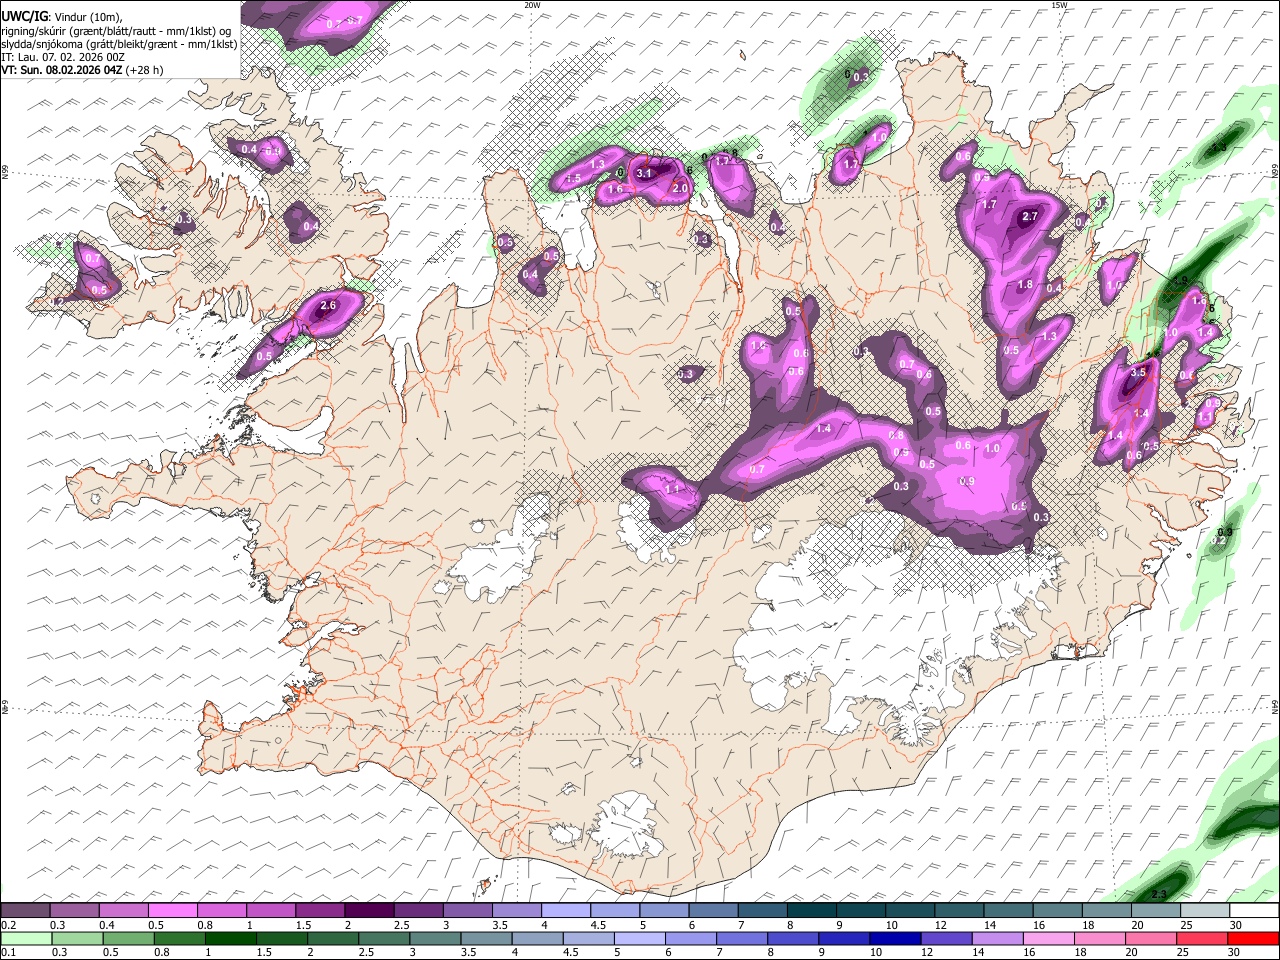Click the "IT: Lau. 07. 02. 2026 00Z" line
Image resolution: width=1280 pixels, height=960 pixels.
[63, 57]
